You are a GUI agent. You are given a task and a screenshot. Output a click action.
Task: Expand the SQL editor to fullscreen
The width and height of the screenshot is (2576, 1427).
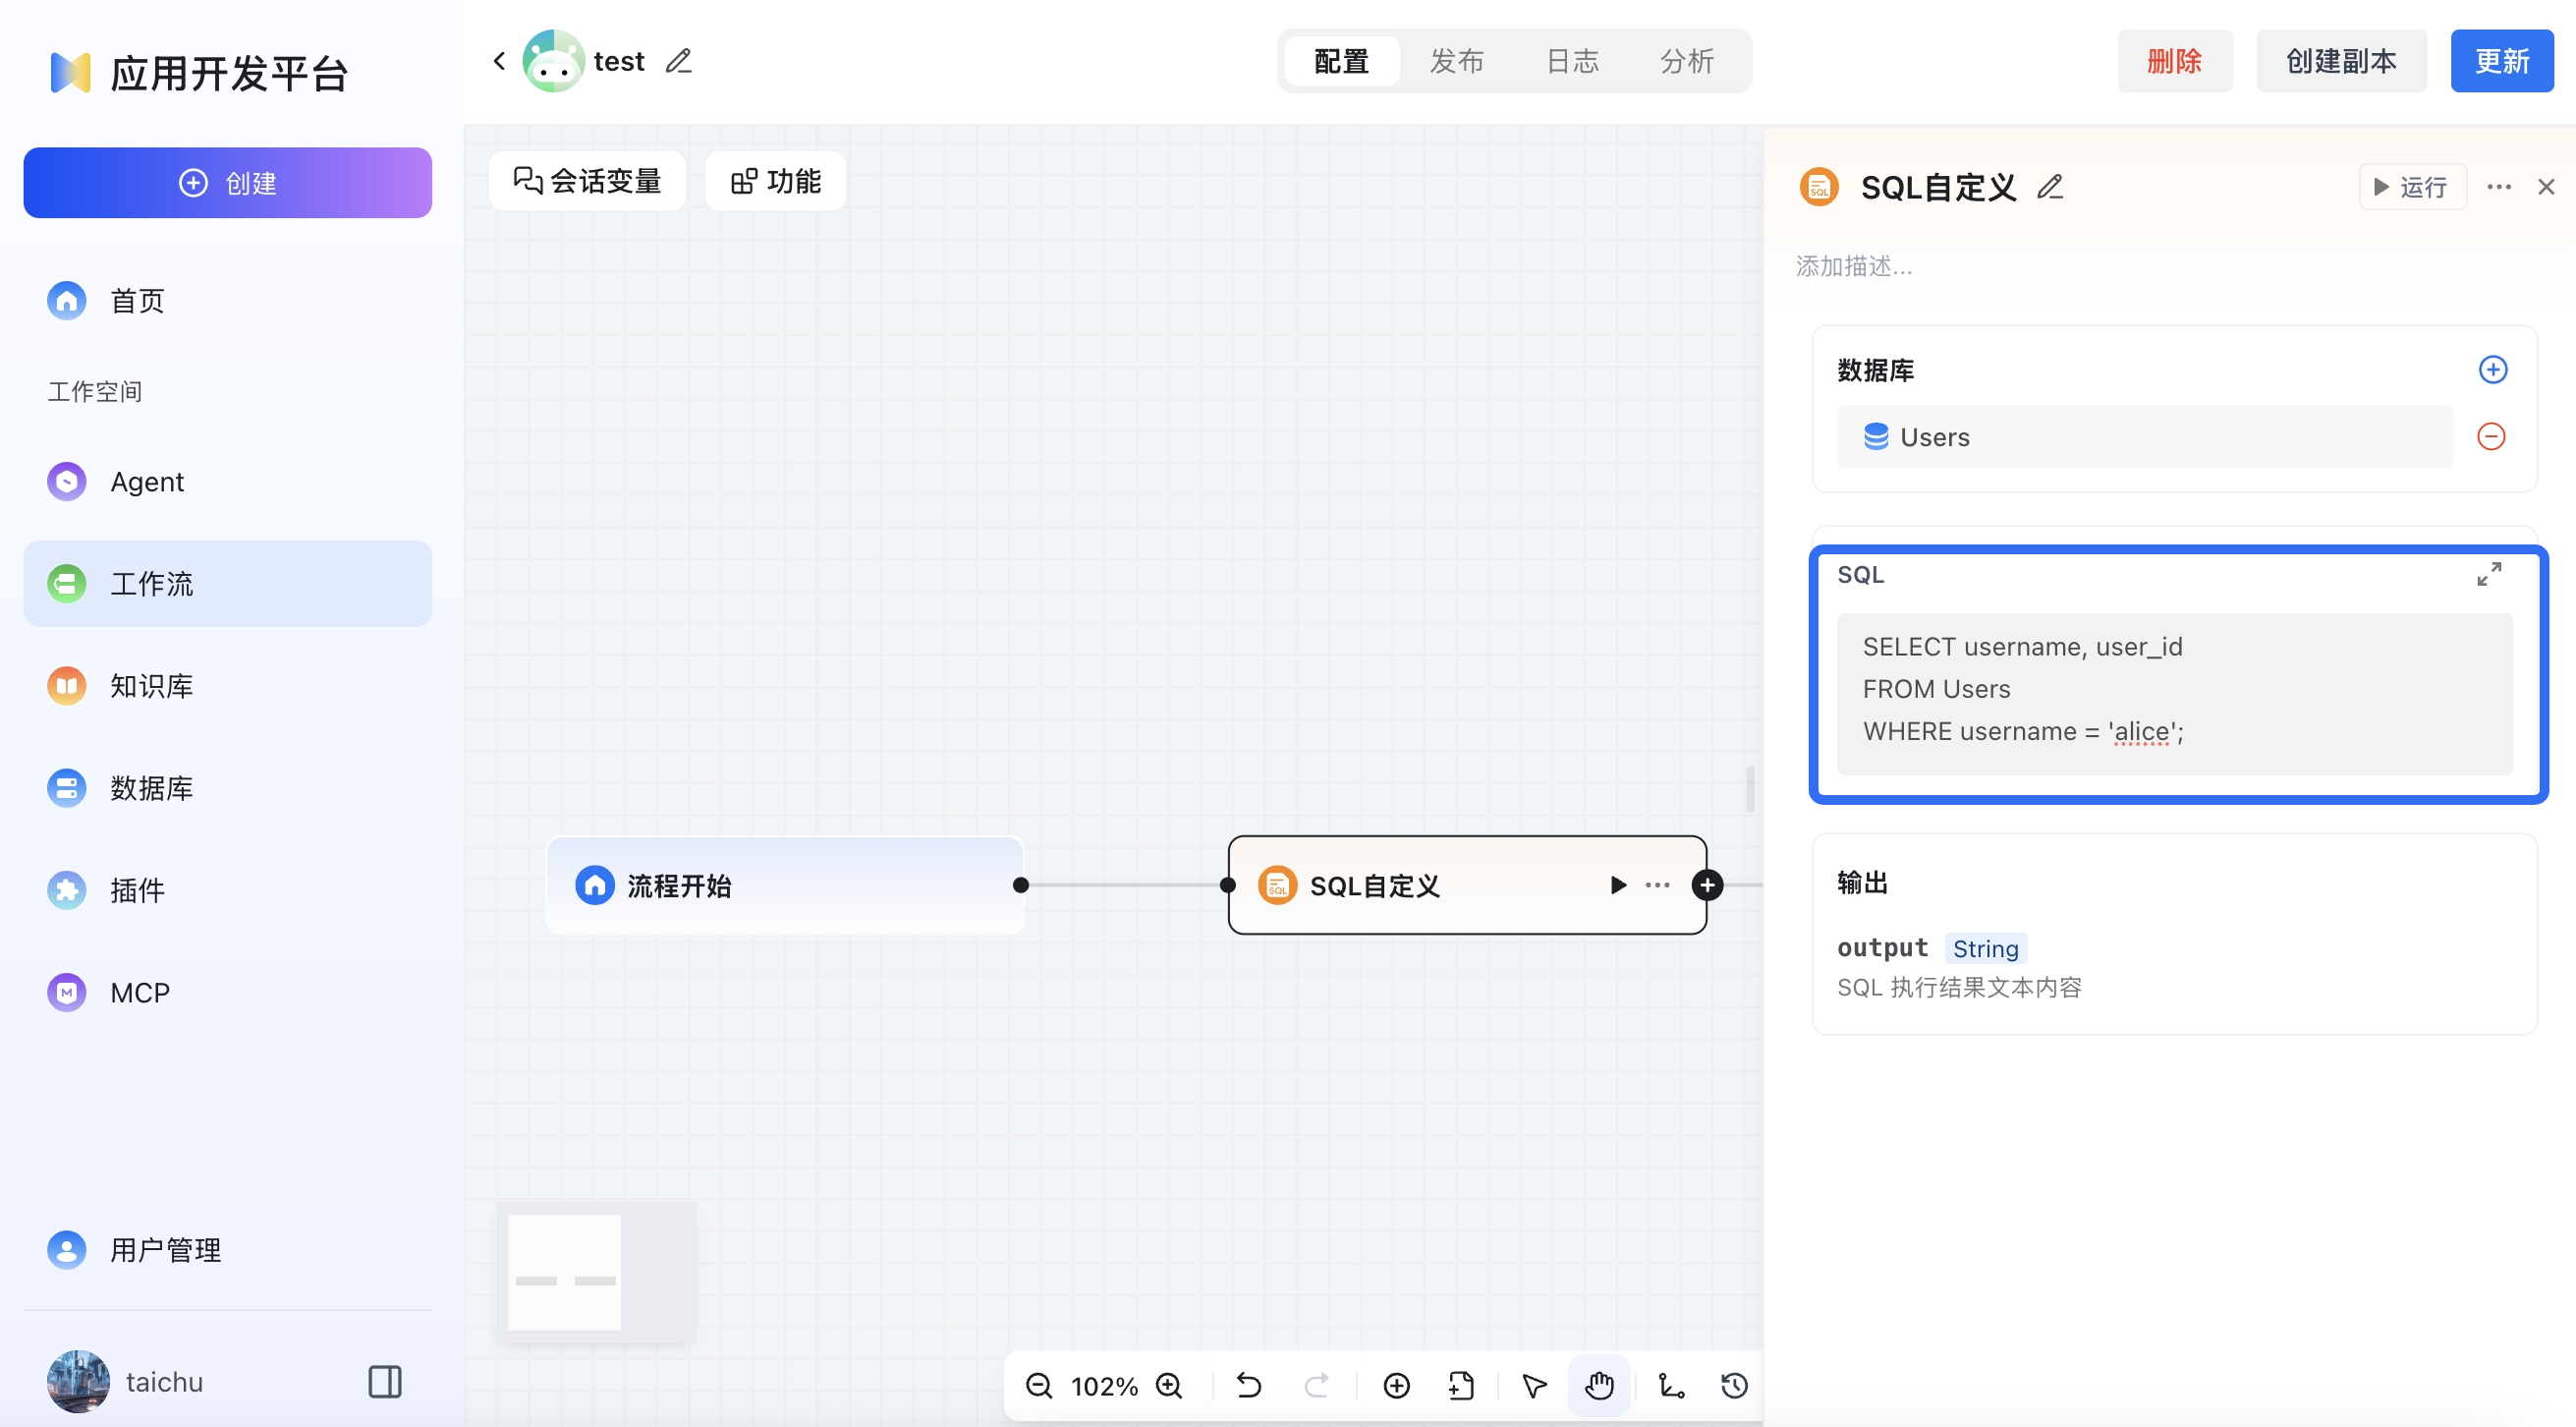pyautogui.click(x=2489, y=574)
